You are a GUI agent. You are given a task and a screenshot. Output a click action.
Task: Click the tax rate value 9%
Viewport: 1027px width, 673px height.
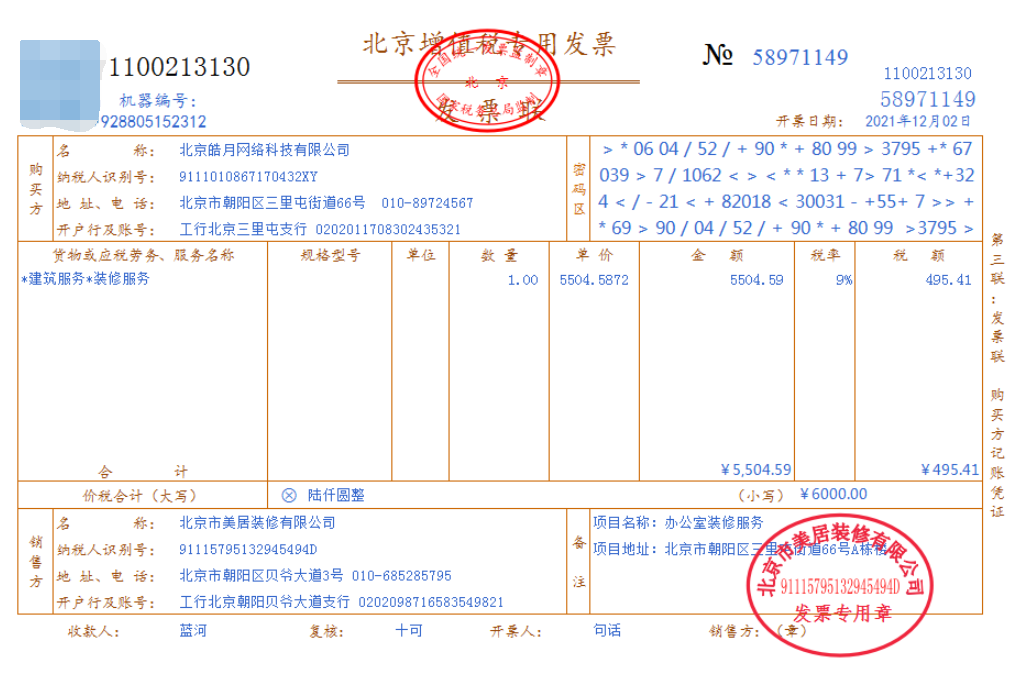pyautogui.click(x=844, y=280)
